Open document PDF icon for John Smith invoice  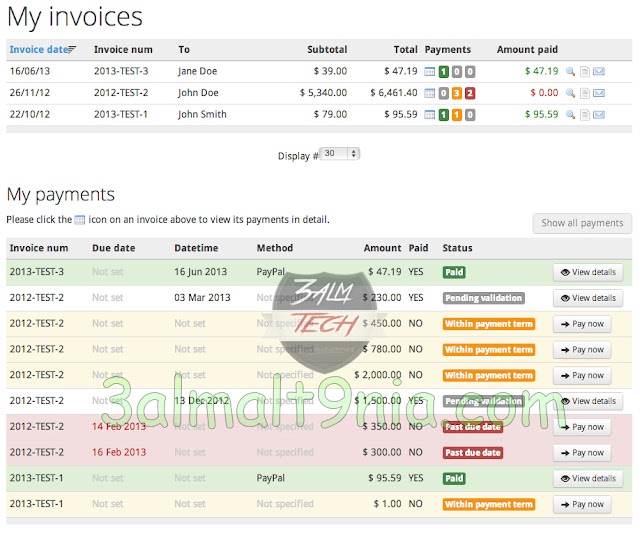(585, 115)
